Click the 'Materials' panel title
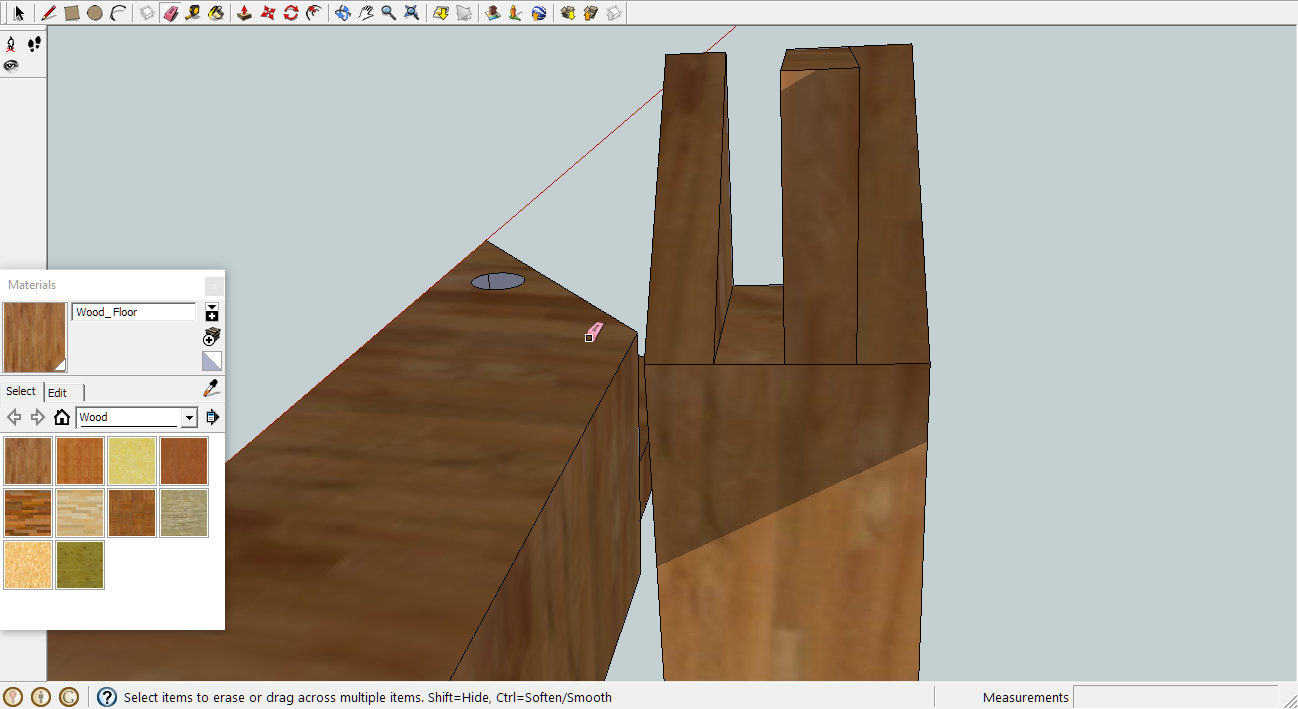This screenshot has width=1298, height=709. [32, 285]
